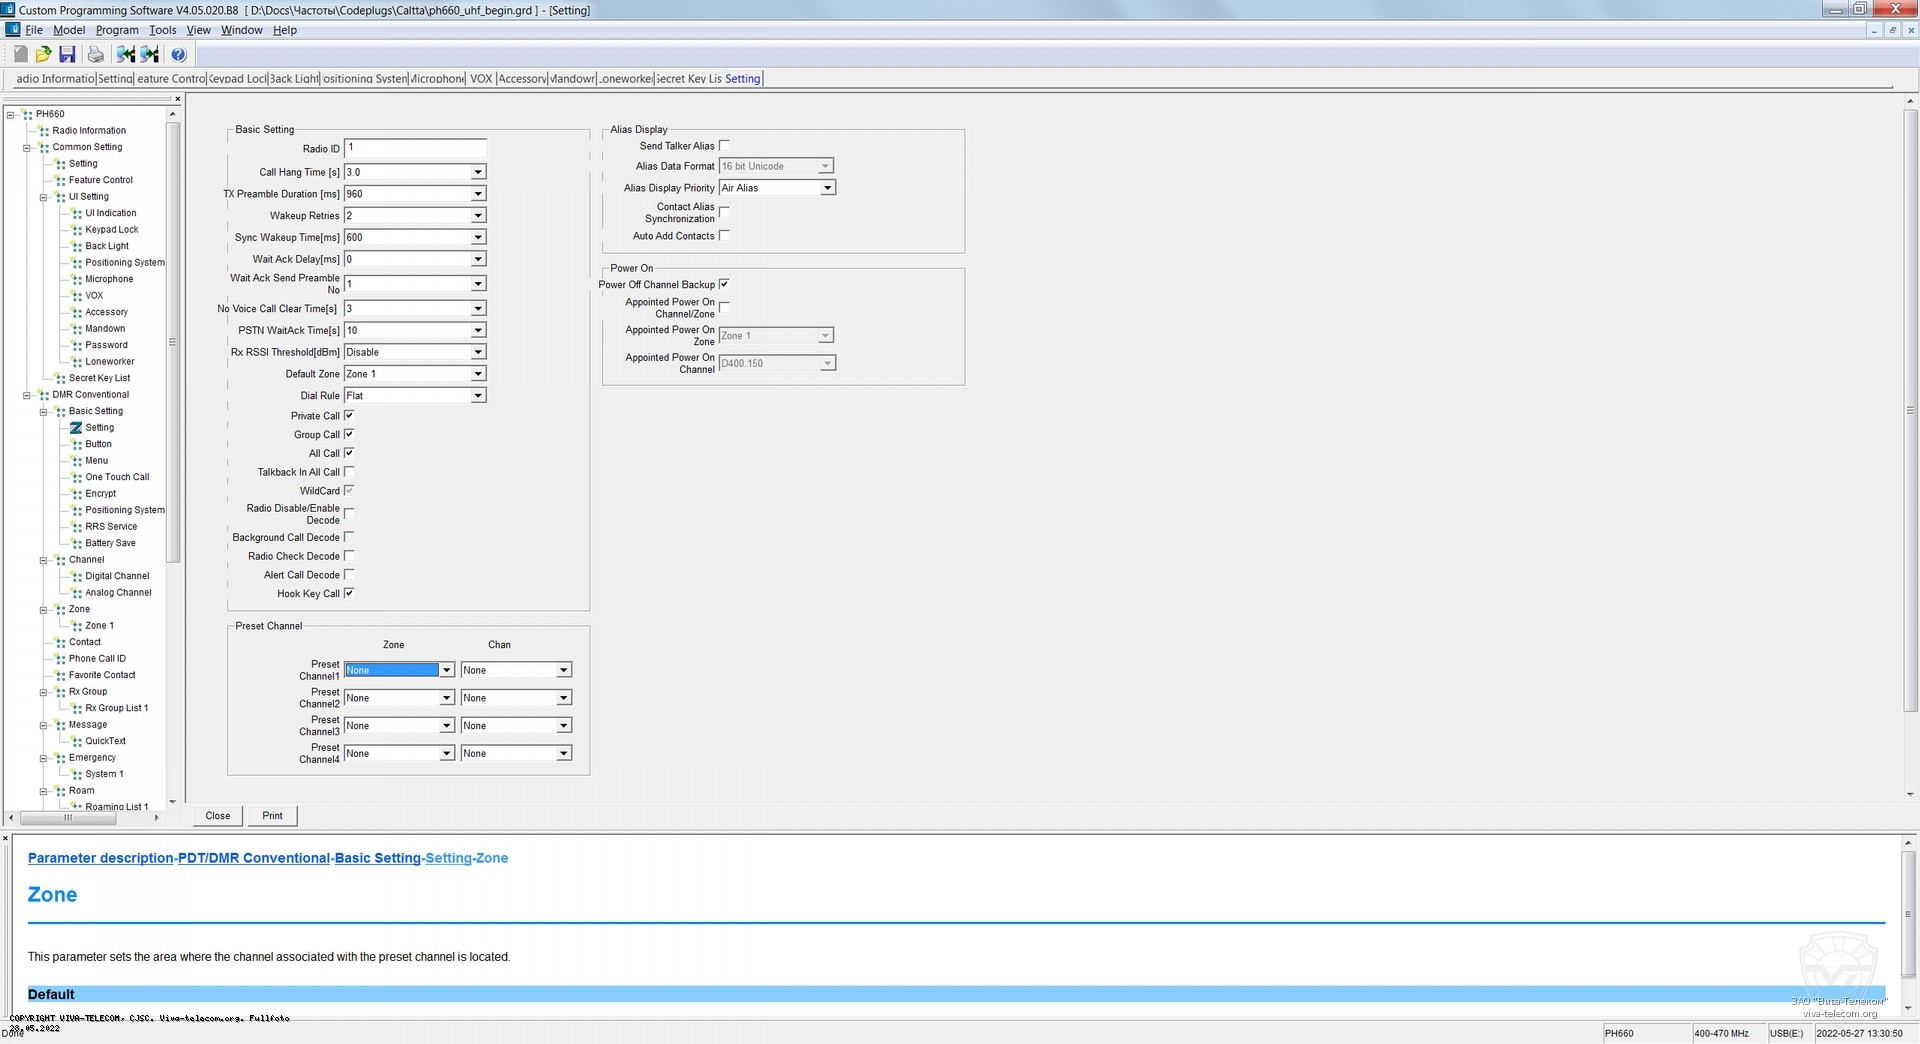Image resolution: width=1920 pixels, height=1044 pixels.
Task: Click the Setting node icon under Basic Setting
Action: (76, 428)
